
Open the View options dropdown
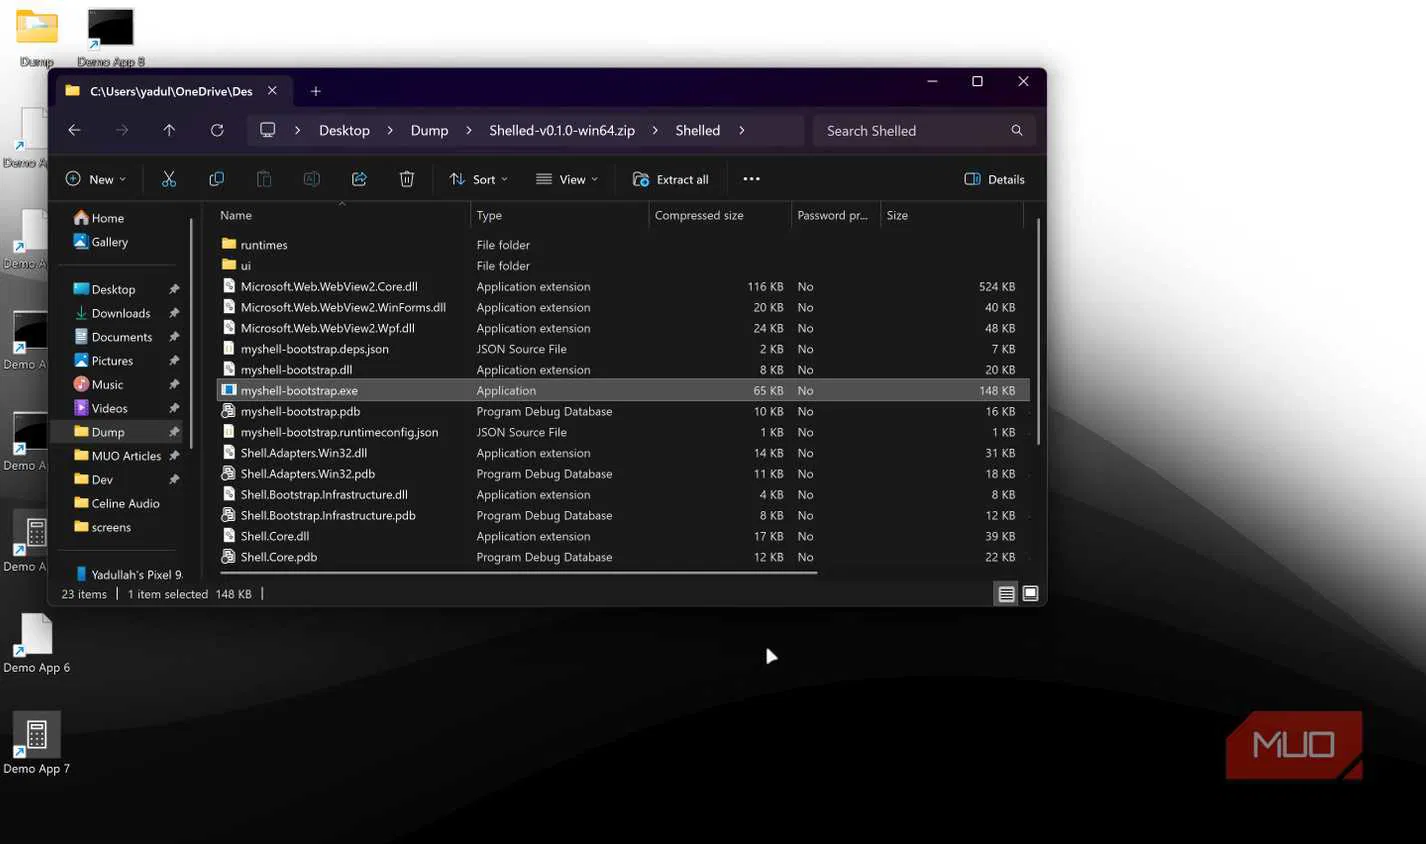tap(567, 179)
